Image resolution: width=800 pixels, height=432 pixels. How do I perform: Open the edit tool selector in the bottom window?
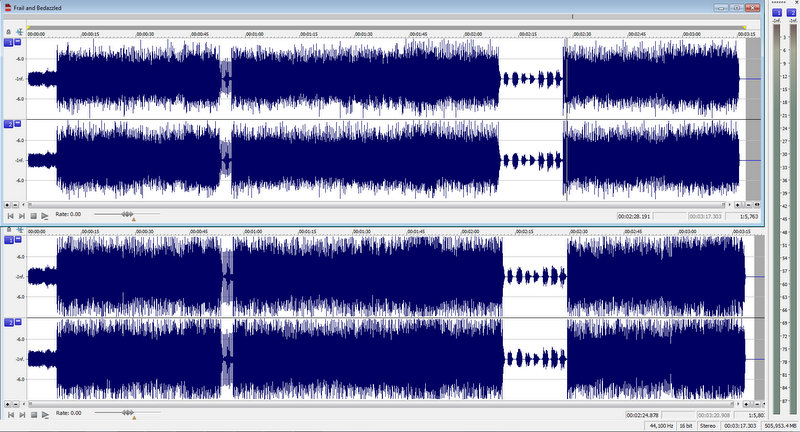pos(19,230)
